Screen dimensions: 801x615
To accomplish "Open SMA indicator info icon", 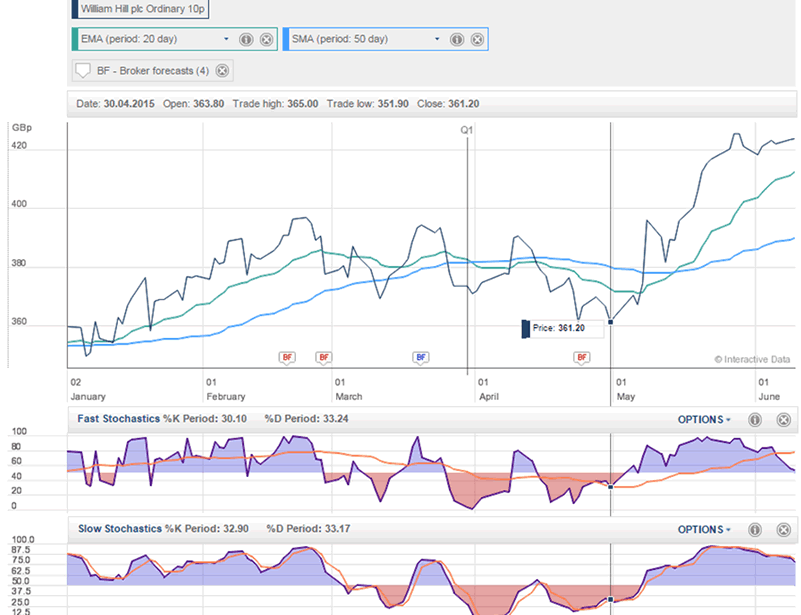I will (x=456, y=40).
